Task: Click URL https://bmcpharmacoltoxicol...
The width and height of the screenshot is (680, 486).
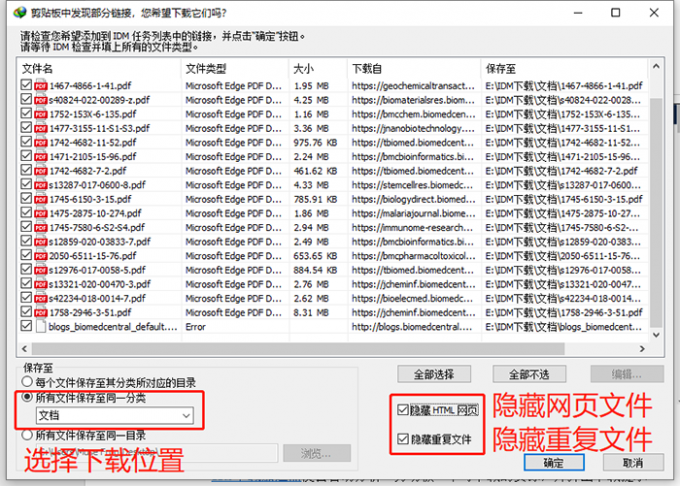Action: pyautogui.click(x=413, y=256)
